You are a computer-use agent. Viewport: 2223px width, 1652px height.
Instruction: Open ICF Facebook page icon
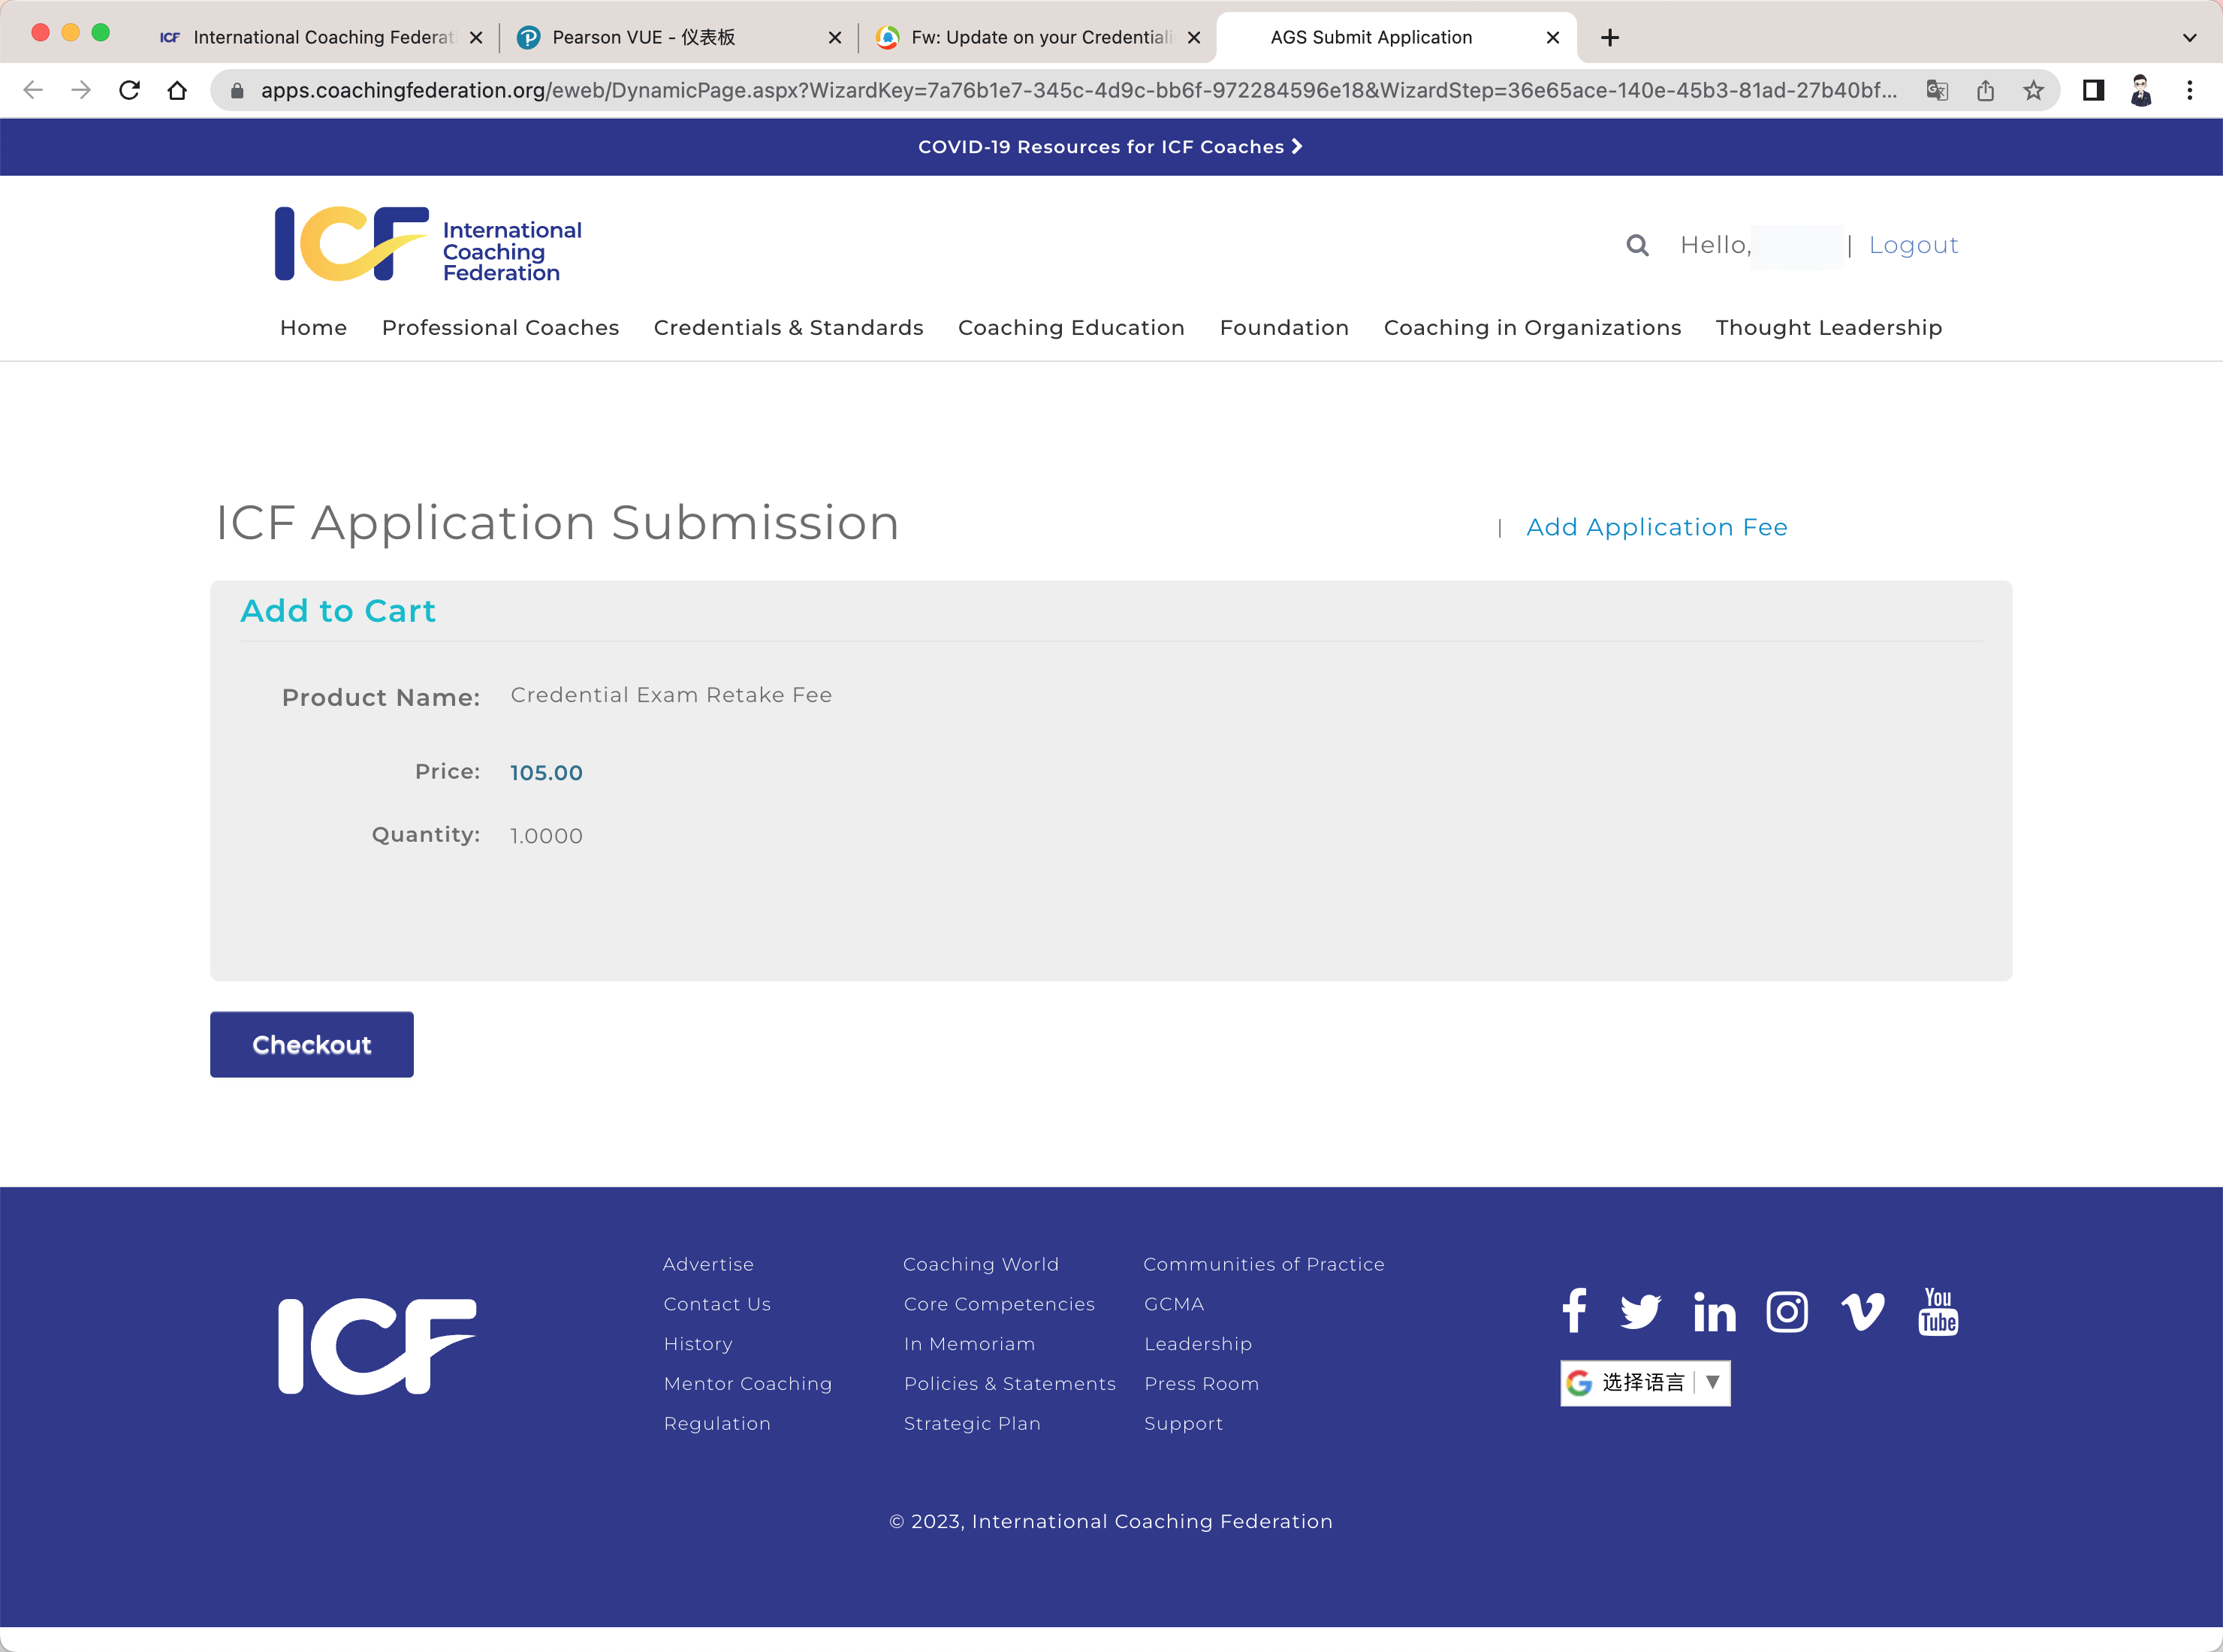coord(1574,1311)
